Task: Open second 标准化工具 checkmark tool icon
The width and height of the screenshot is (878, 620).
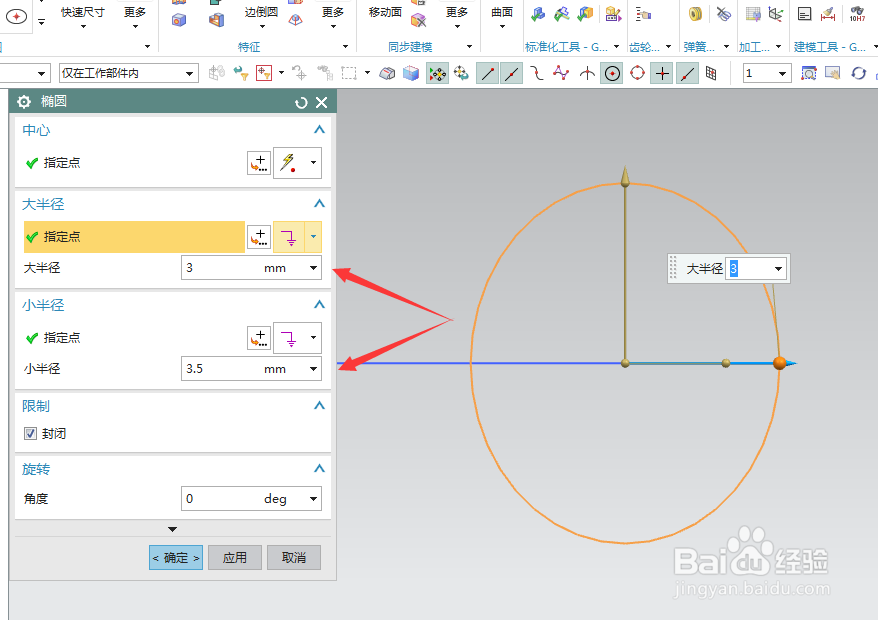Action: pyautogui.click(x=562, y=15)
